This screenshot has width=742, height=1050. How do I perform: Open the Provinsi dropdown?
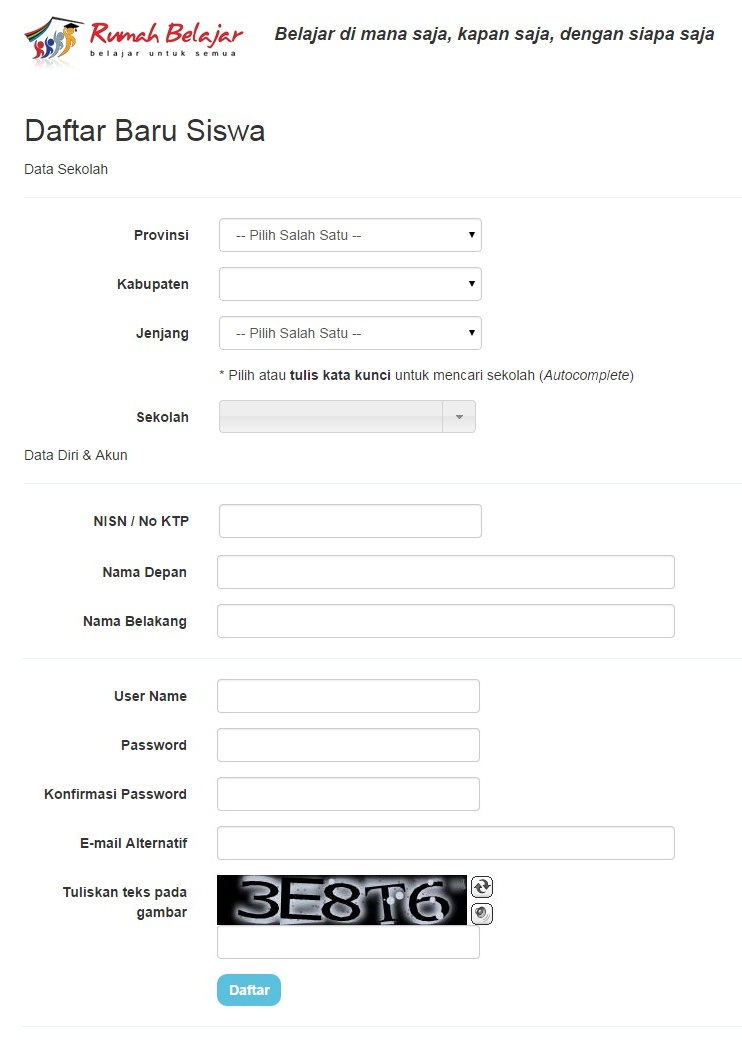coord(350,235)
